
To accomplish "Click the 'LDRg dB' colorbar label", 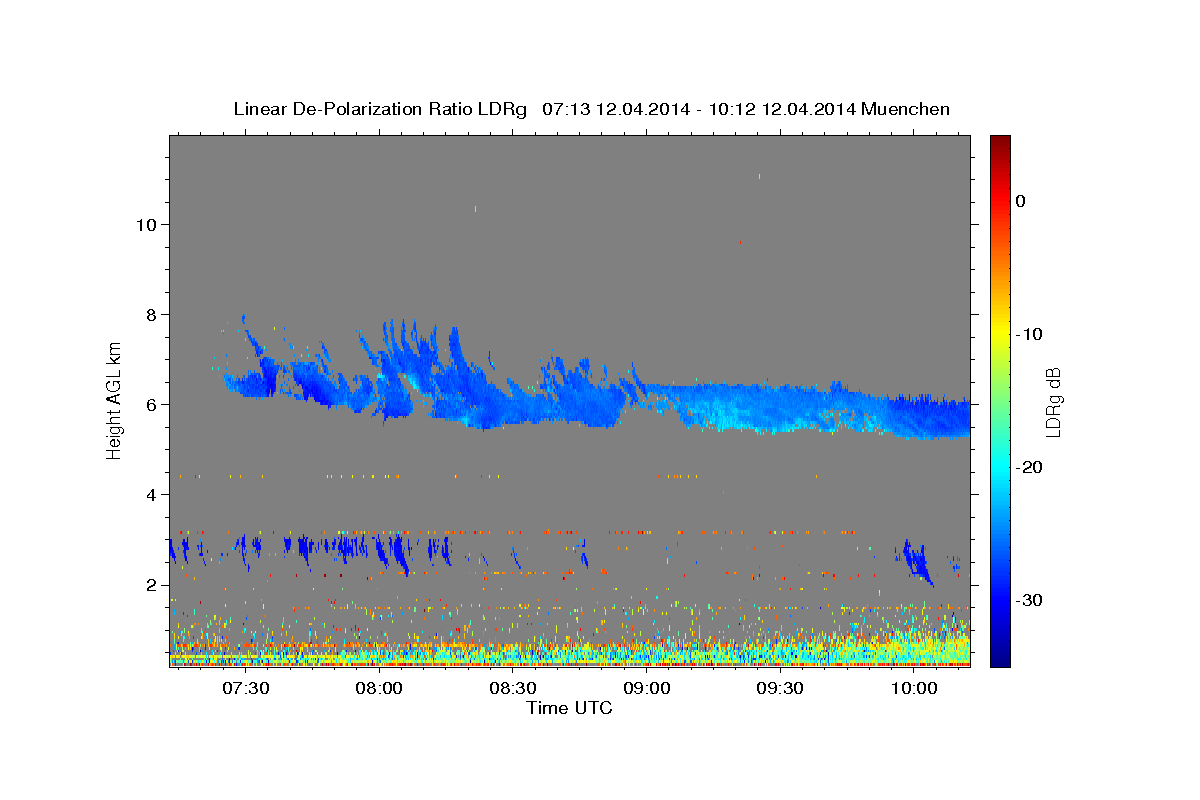I will (x=1053, y=401).
